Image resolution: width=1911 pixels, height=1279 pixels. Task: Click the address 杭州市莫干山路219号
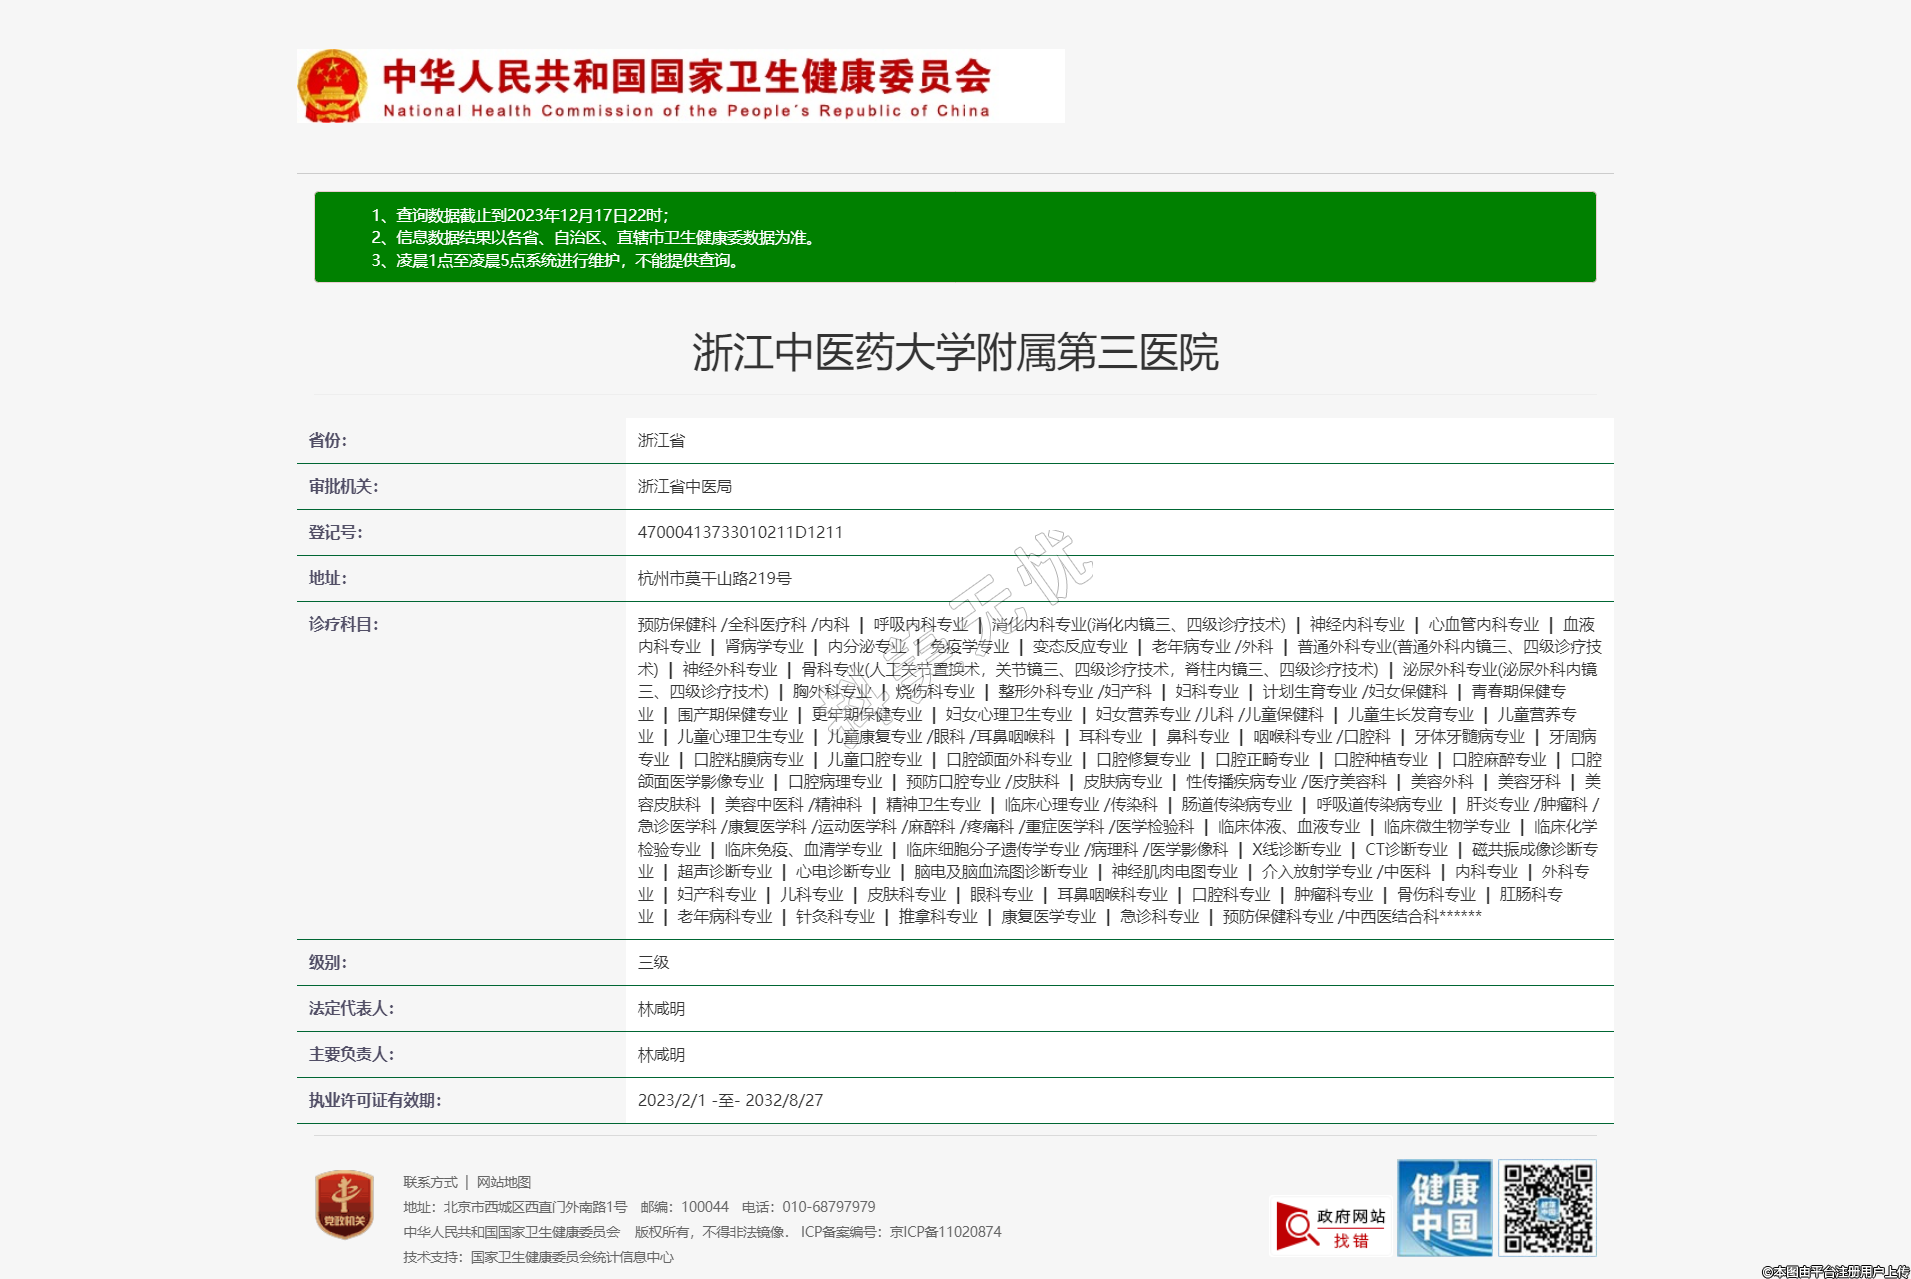click(x=714, y=578)
